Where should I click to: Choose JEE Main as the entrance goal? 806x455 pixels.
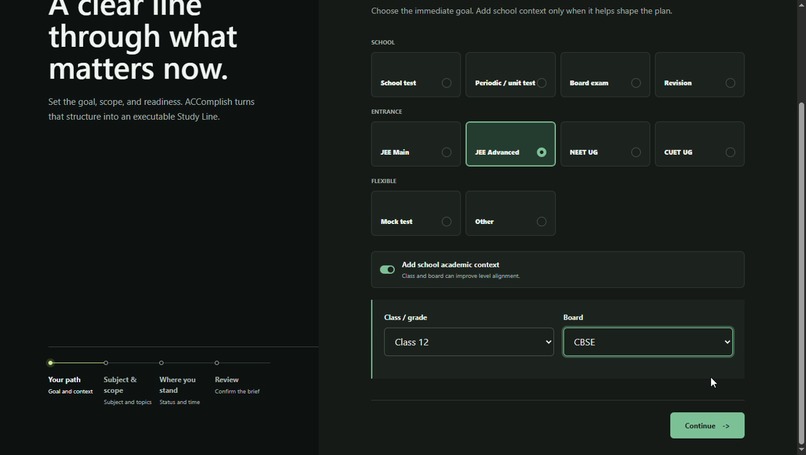415,144
